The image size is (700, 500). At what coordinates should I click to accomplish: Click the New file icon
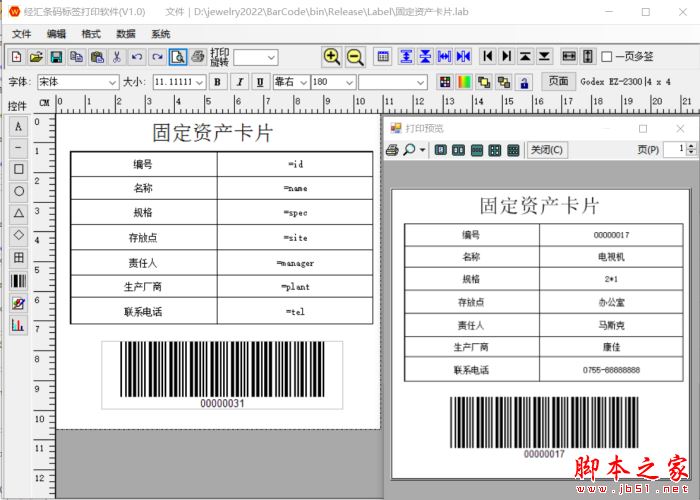17,57
